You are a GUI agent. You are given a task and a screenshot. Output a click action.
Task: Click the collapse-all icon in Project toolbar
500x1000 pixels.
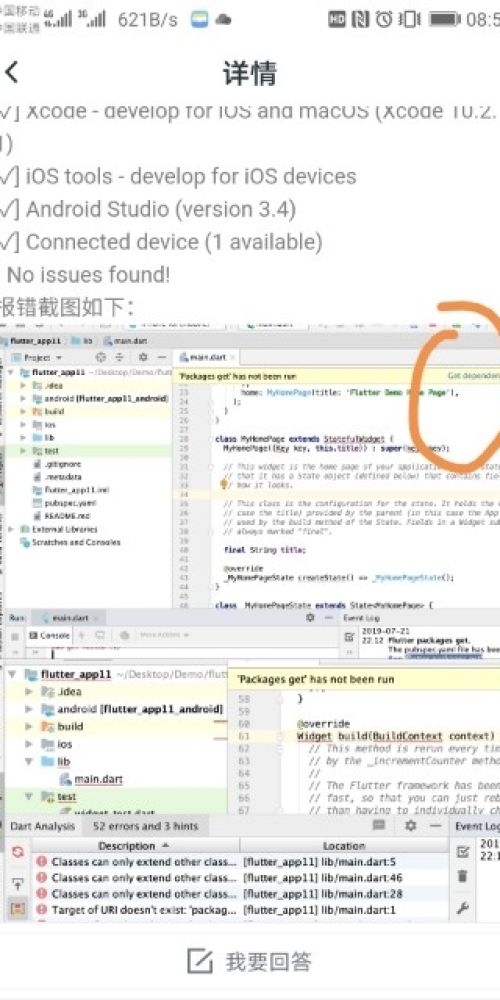[119, 358]
